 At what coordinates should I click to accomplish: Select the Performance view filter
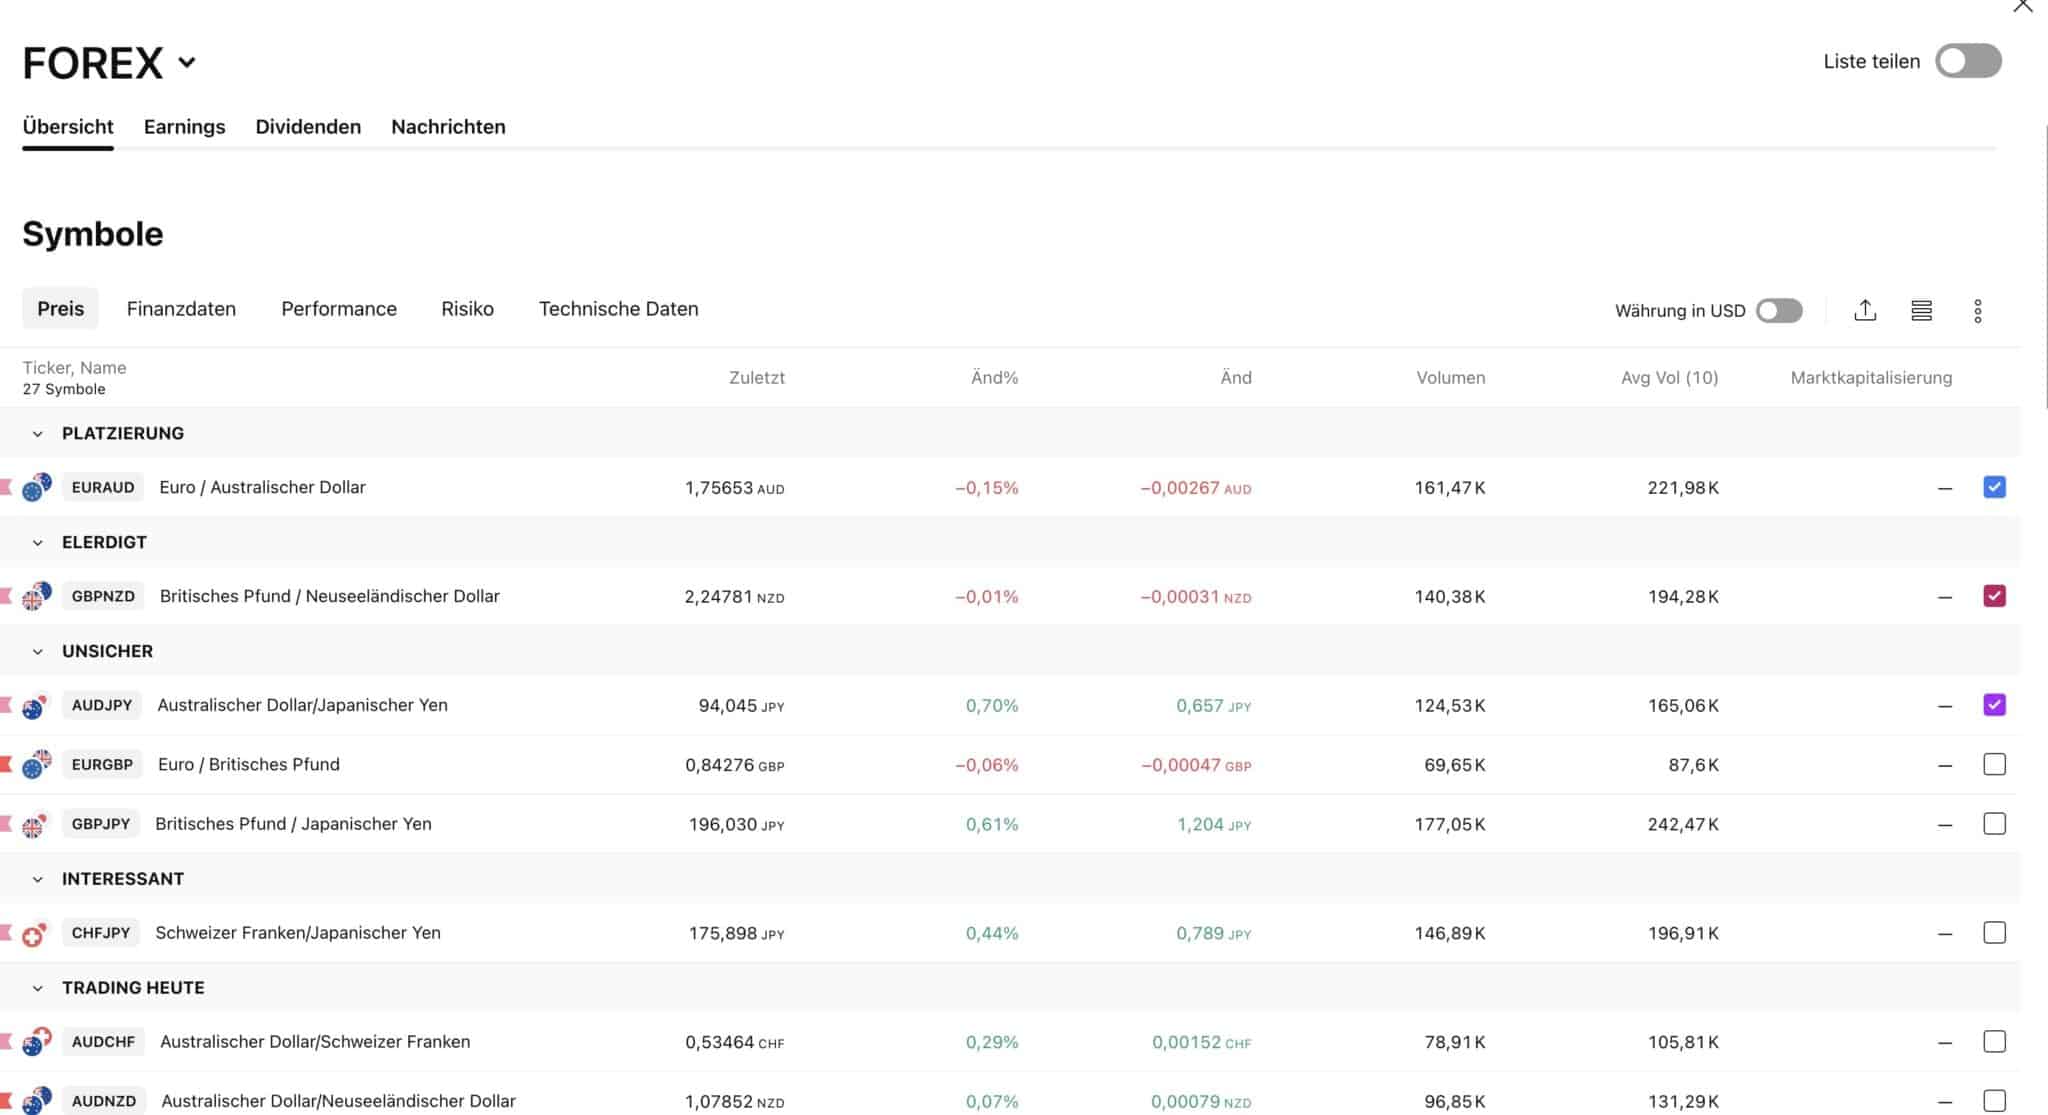coord(338,308)
